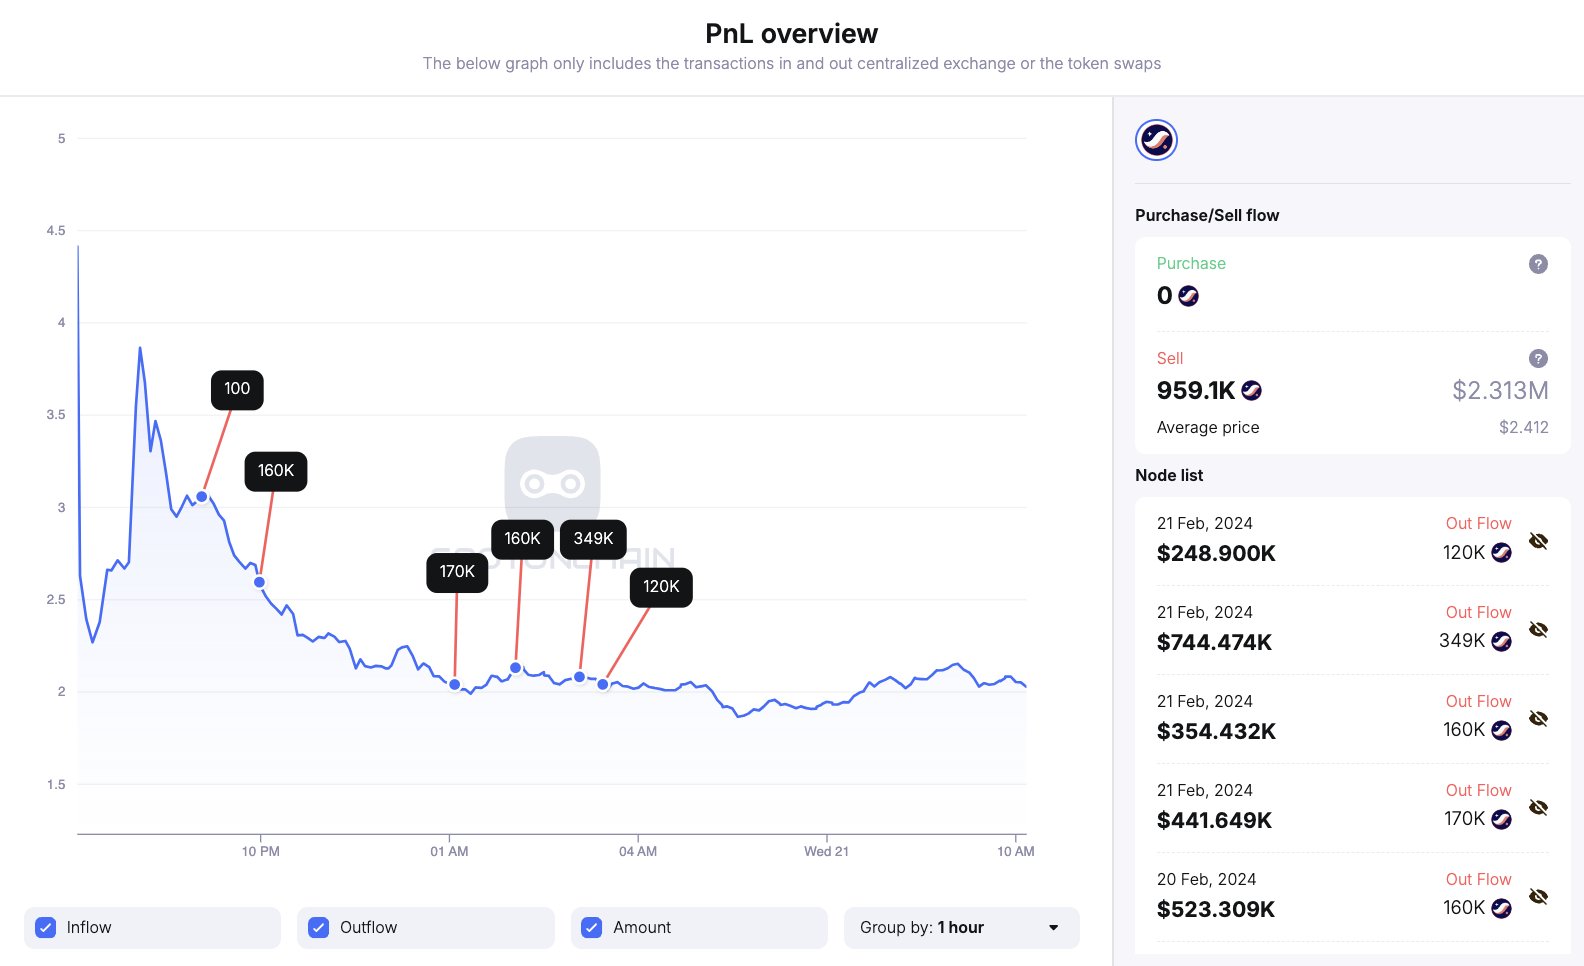The height and width of the screenshot is (966, 1584).
Task: Click the token icon beside 959.1K
Action: click(x=1251, y=391)
